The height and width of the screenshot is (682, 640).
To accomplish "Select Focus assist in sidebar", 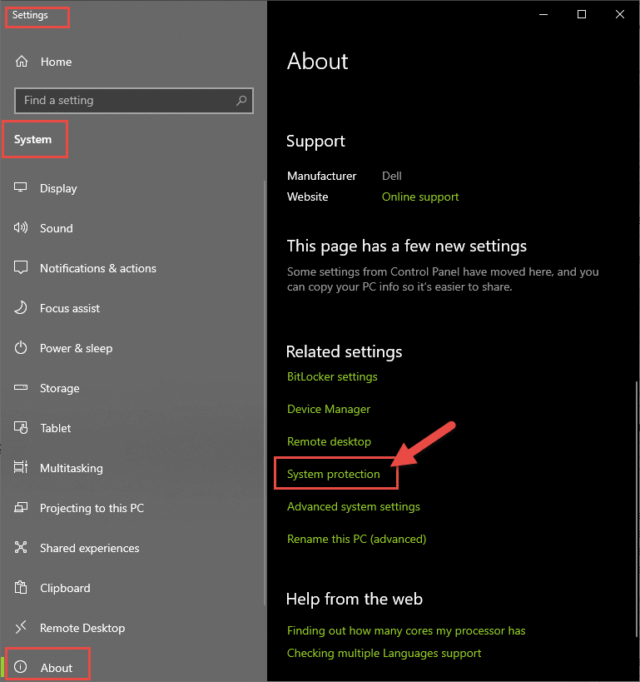I will pos(131,308).
